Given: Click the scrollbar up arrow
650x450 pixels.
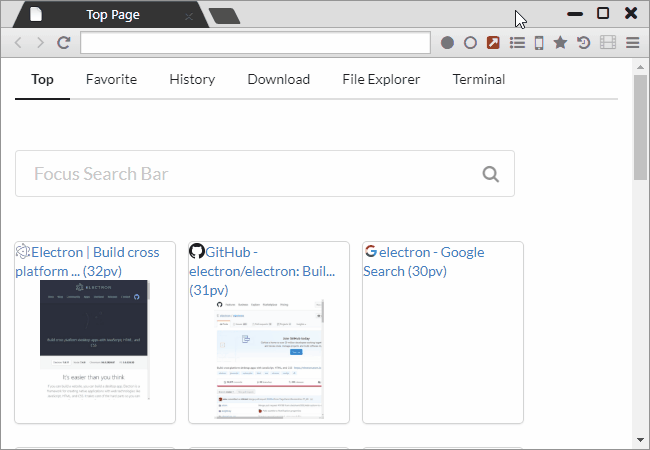Looking at the screenshot, I should click(x=640, y=67).
